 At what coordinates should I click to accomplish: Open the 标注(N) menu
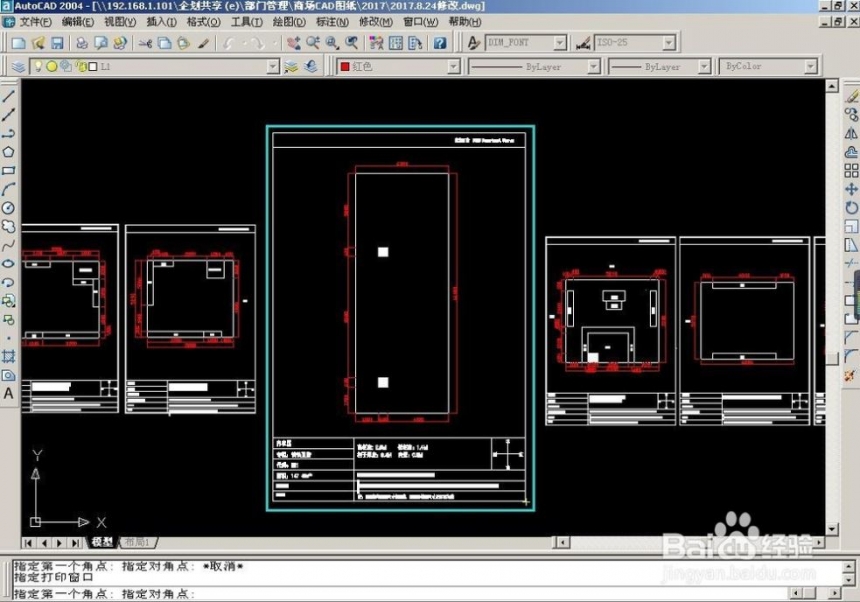(x=332, y=22)
